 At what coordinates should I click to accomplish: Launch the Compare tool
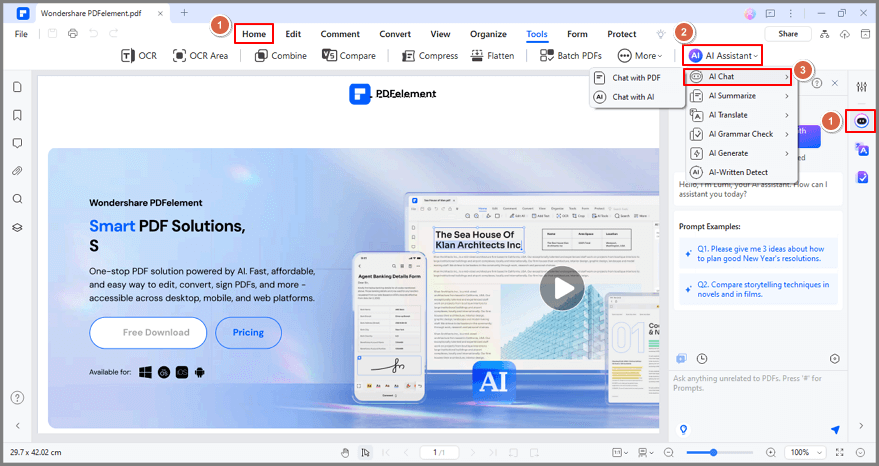(349, 56)
